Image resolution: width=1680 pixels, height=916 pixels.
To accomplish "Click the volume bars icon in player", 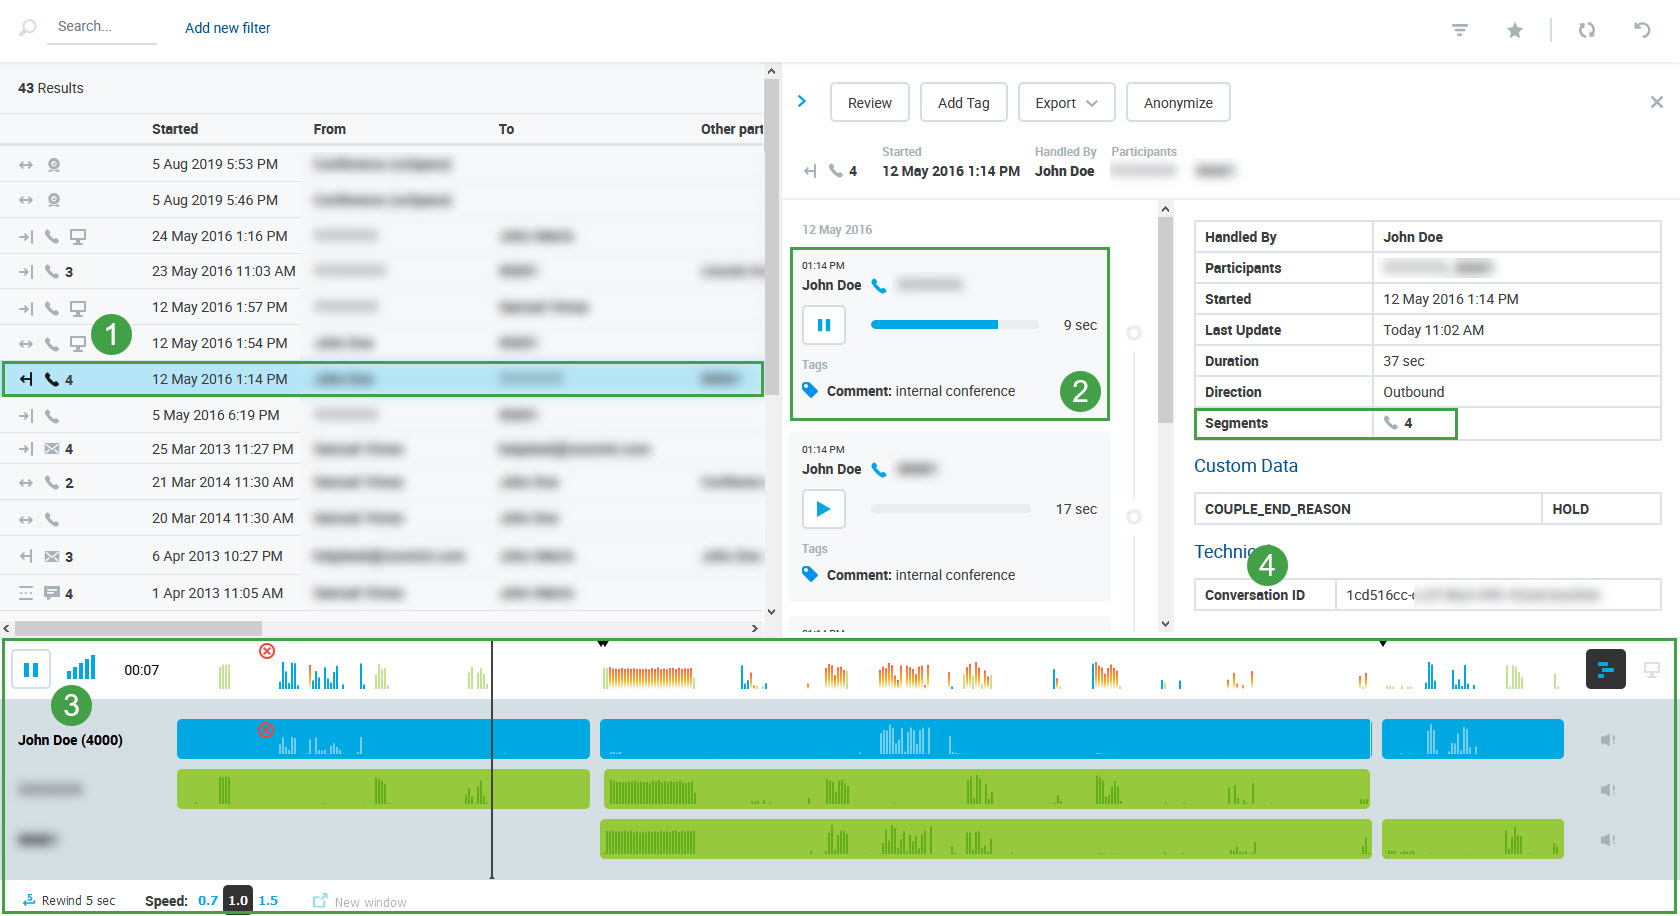I will 81,668.
